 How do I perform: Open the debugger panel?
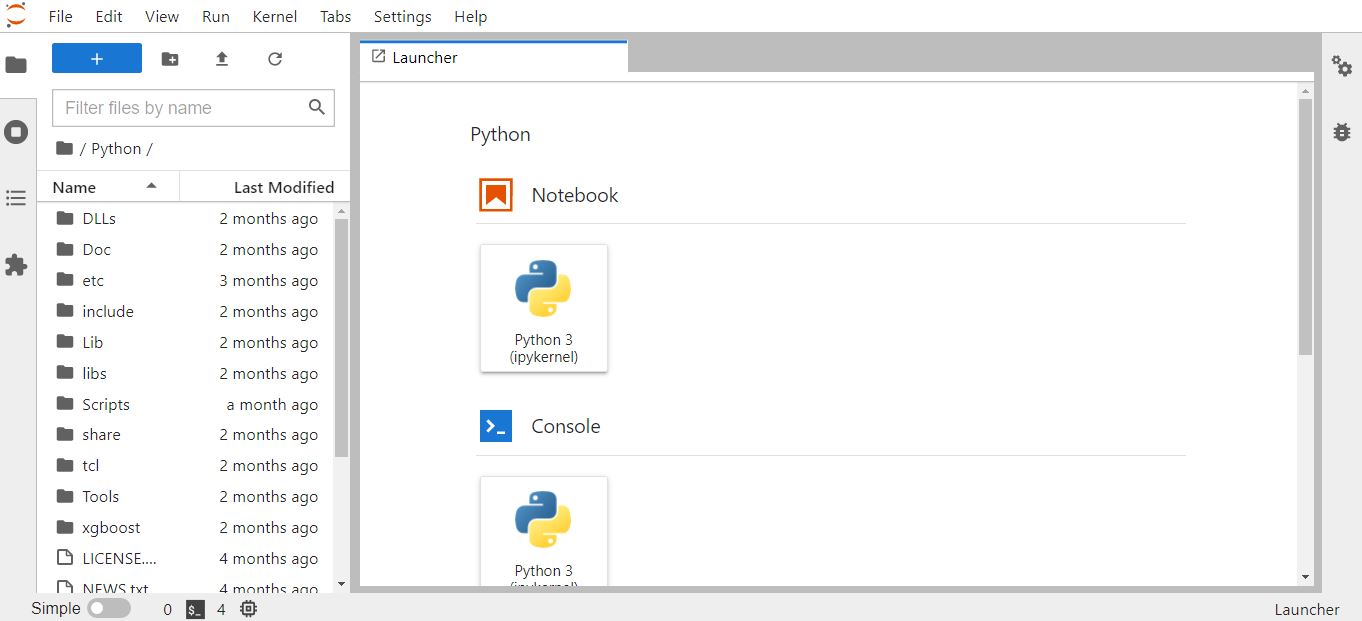(1341, 131)
